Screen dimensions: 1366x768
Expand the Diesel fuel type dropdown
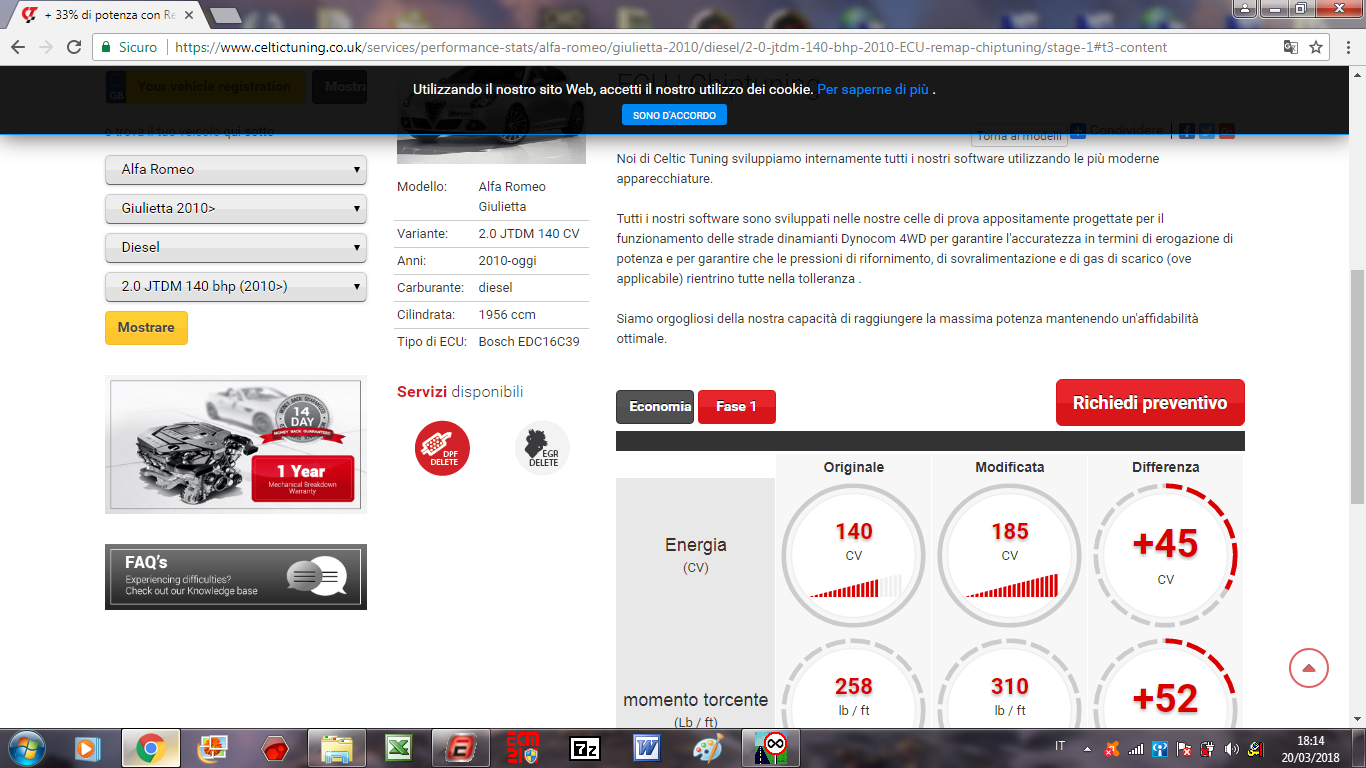pos(236,247)
